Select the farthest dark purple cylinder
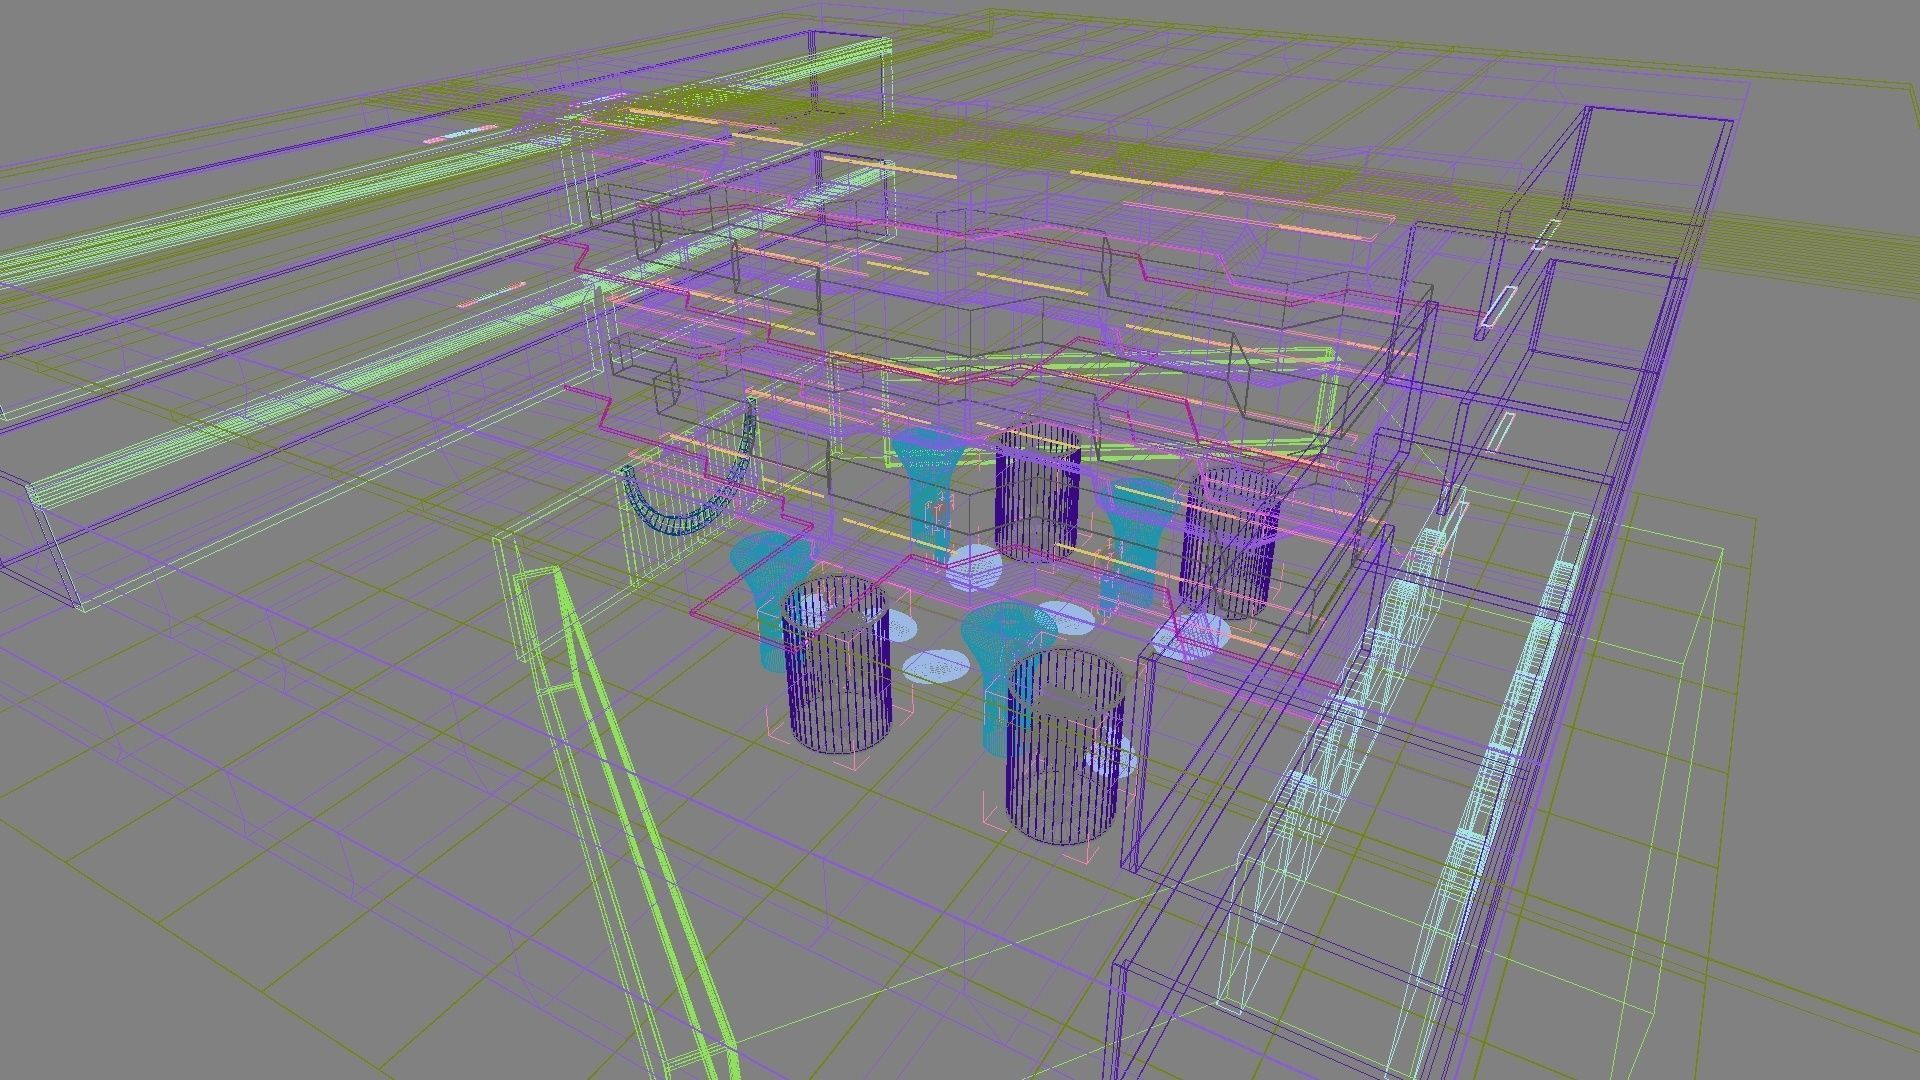Image resolution: width=1920 pixels, height=1080 pixels. pos(1037,493)
